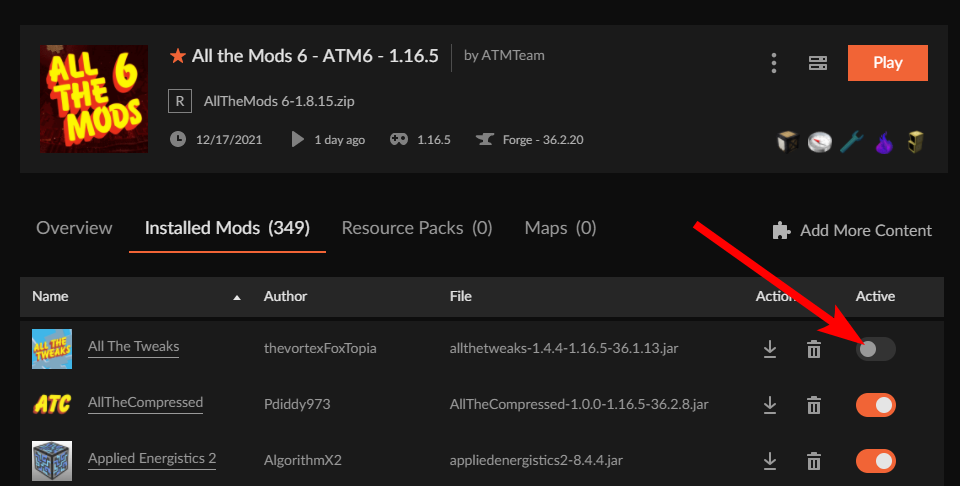Click the by ATMTeam author text

tap(504, 55)
